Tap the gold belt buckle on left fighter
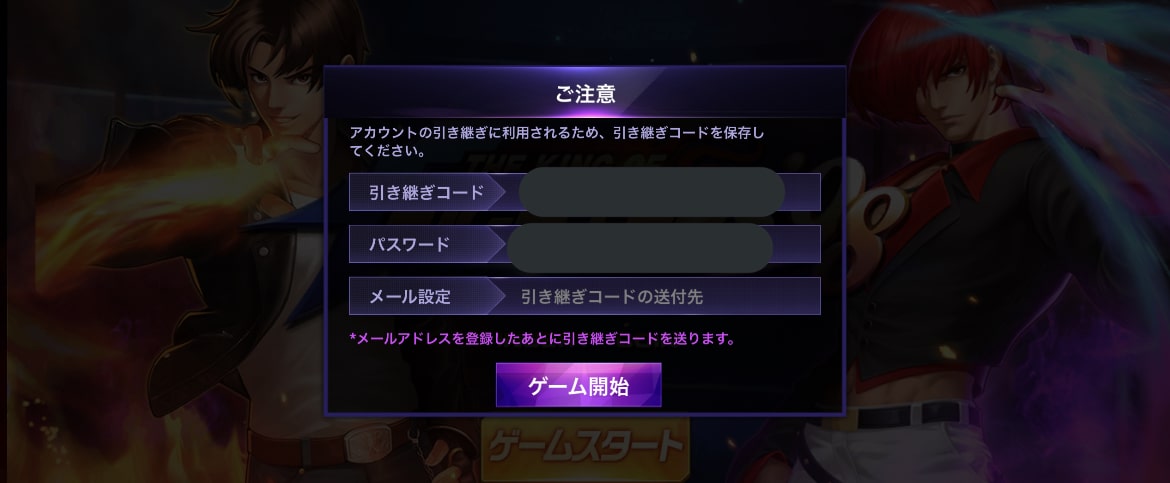Viewport: 1170px width, 483px height. 369,443
